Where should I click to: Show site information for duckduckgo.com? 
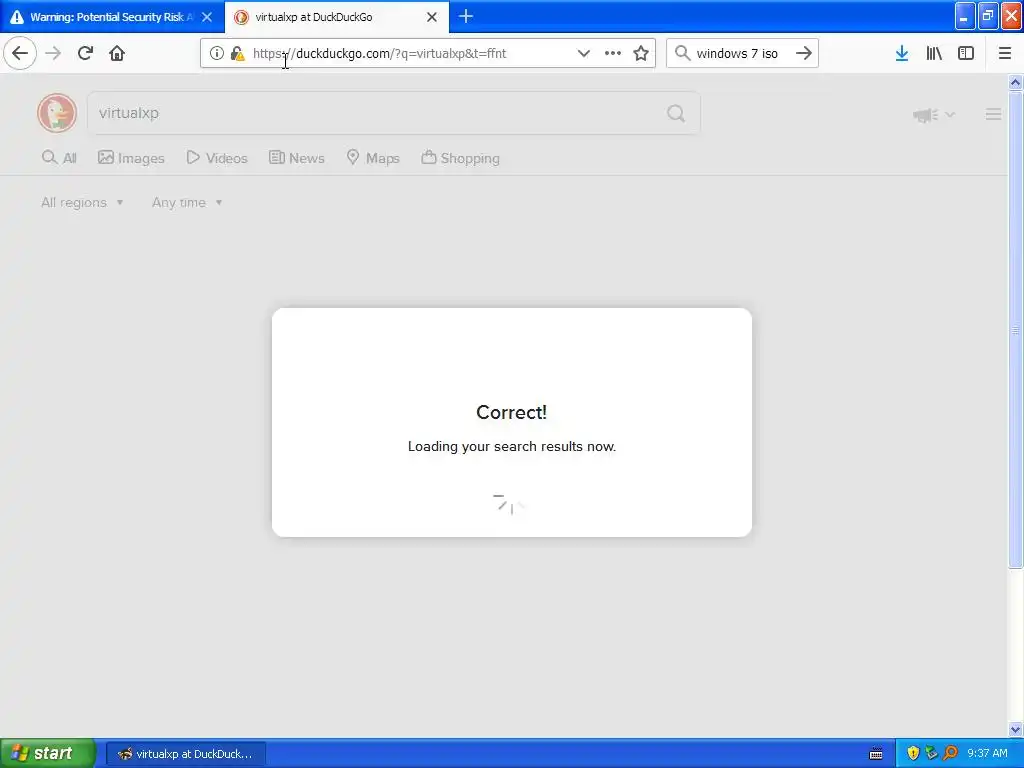click(x=217, y=53)
